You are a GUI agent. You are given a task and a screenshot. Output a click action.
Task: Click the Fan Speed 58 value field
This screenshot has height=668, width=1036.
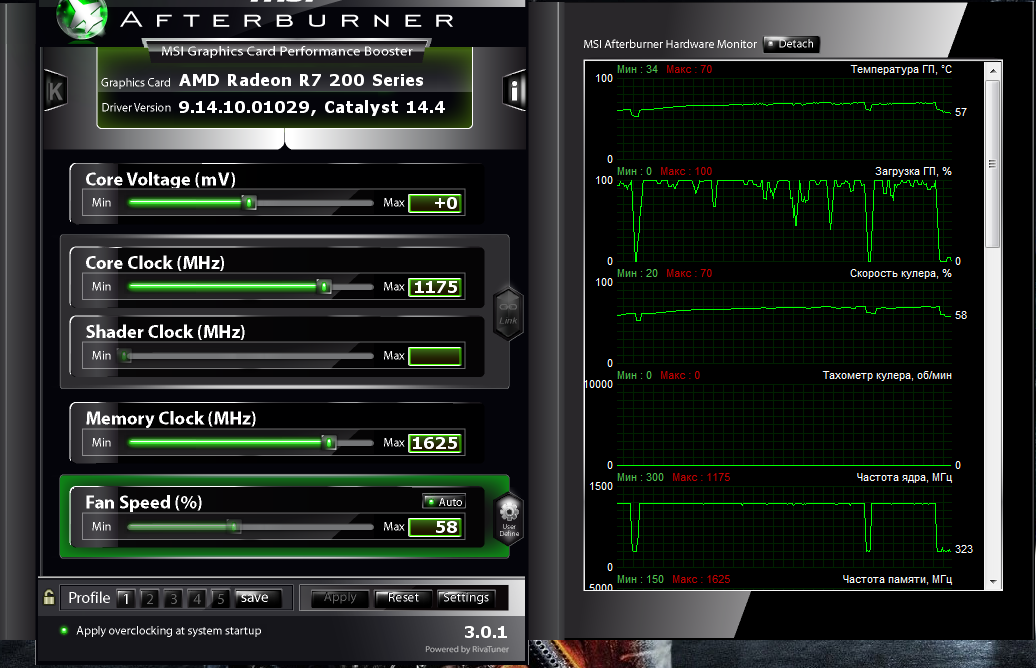[x=435, y=527]
